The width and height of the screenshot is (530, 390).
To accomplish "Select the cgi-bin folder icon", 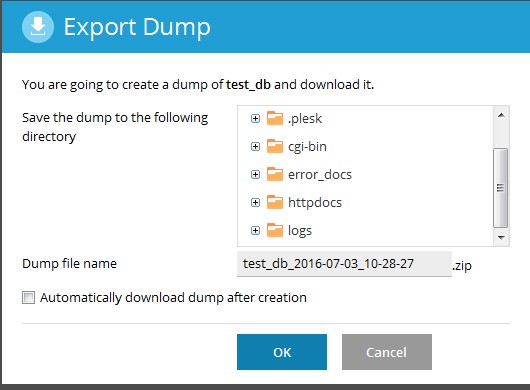I will click(x=274, y=146).
